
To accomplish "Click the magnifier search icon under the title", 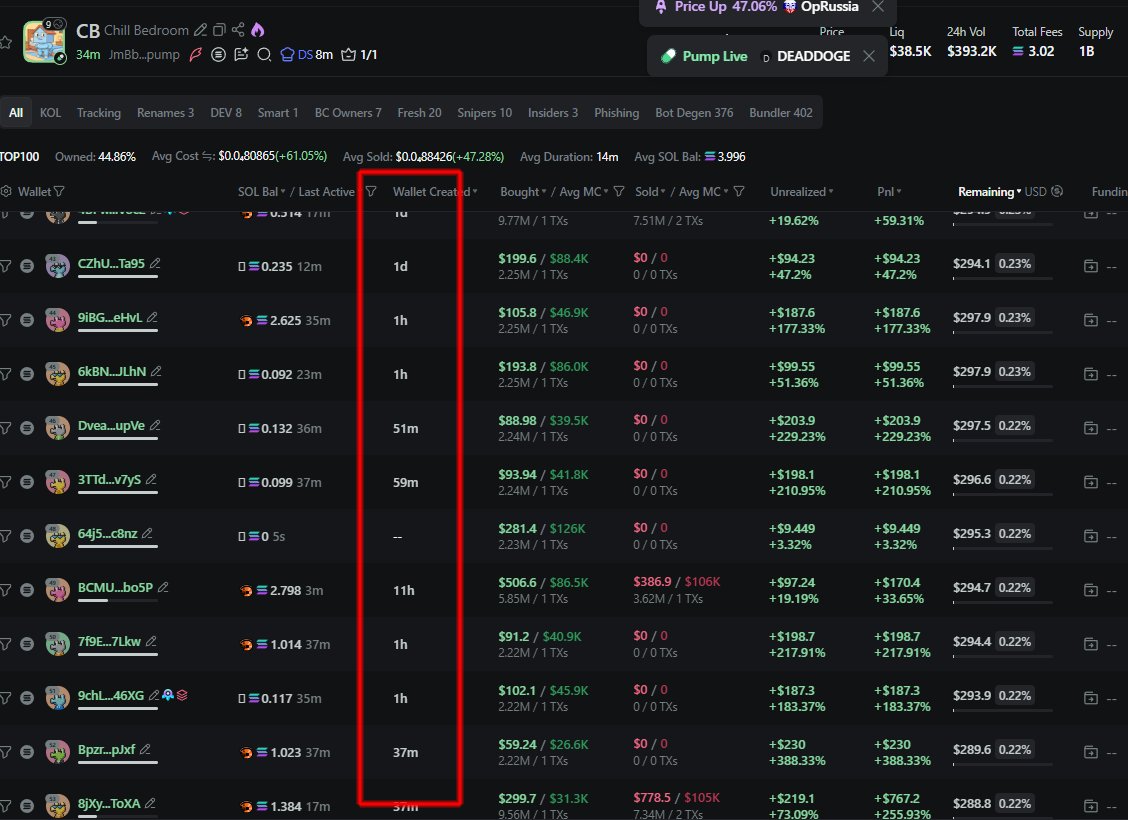I will [x=264, y=55].
